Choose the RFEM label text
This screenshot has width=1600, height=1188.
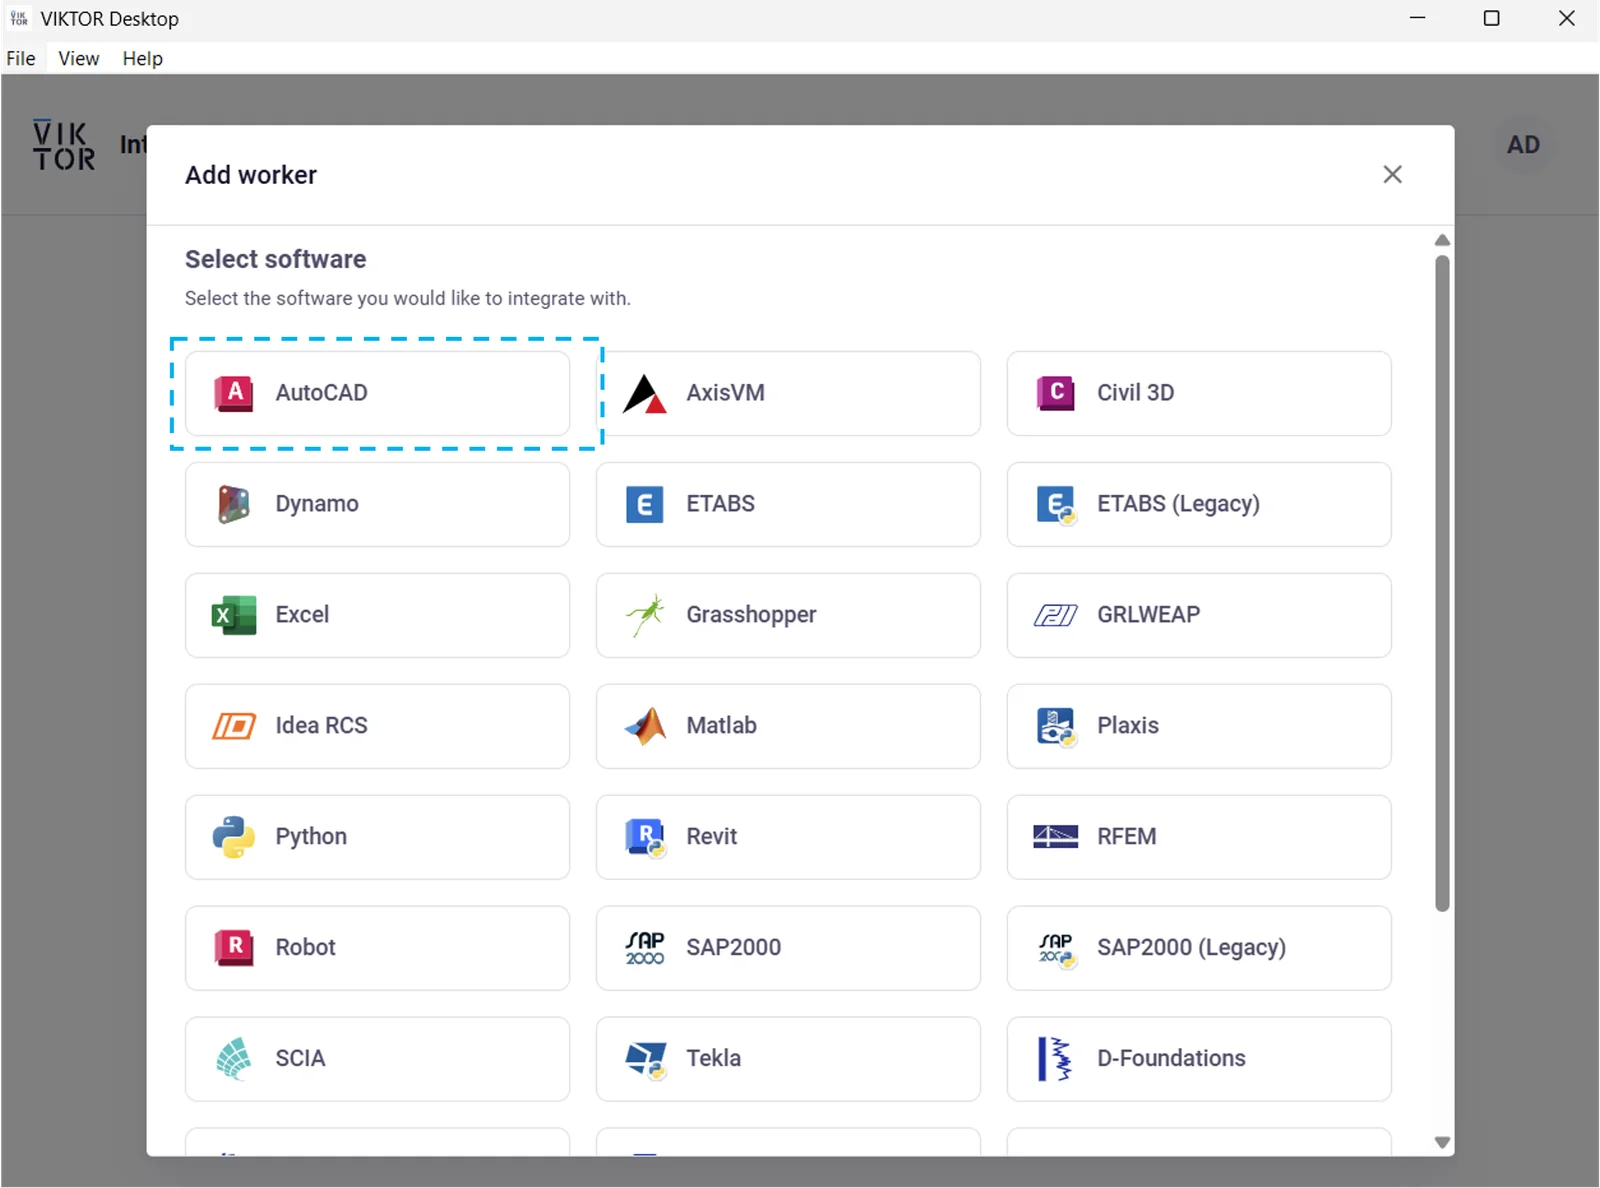click(x=1127, y=837)
